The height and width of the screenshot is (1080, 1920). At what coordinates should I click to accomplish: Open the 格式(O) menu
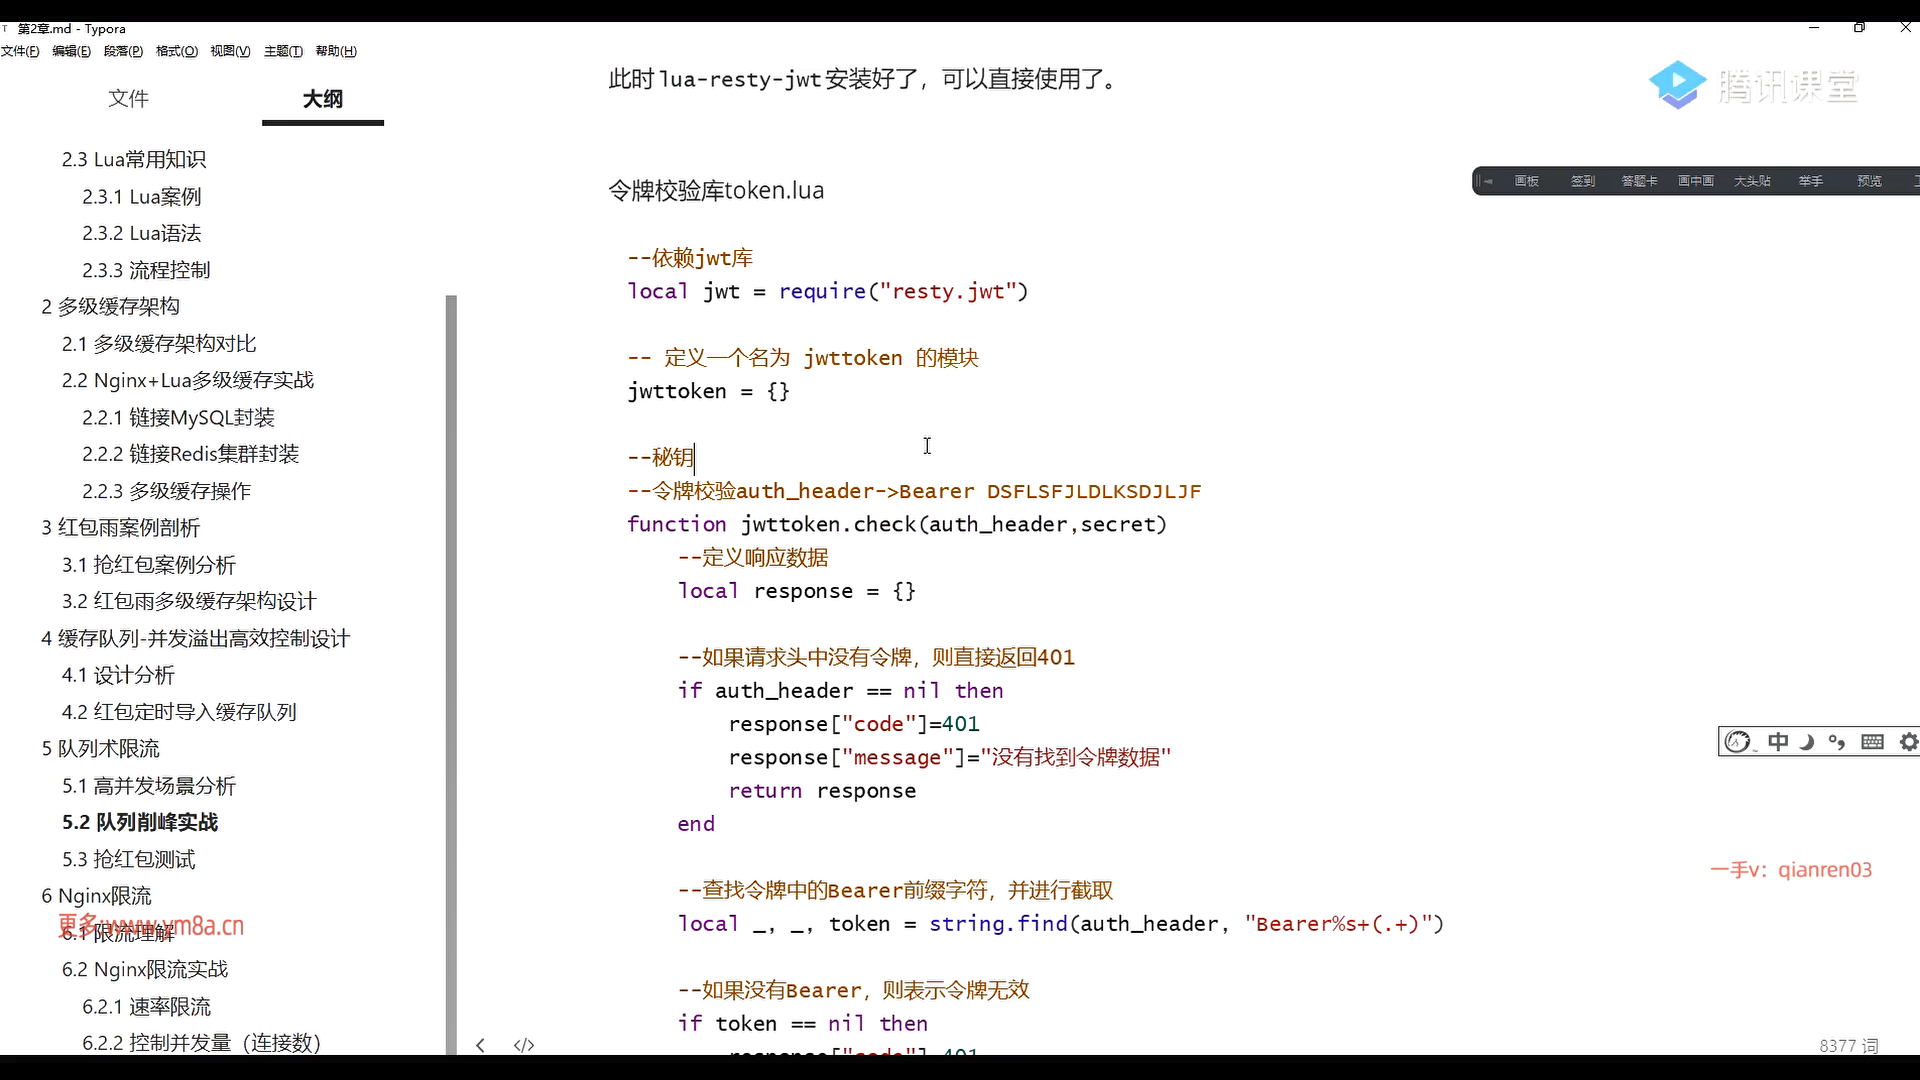[177, 51]
